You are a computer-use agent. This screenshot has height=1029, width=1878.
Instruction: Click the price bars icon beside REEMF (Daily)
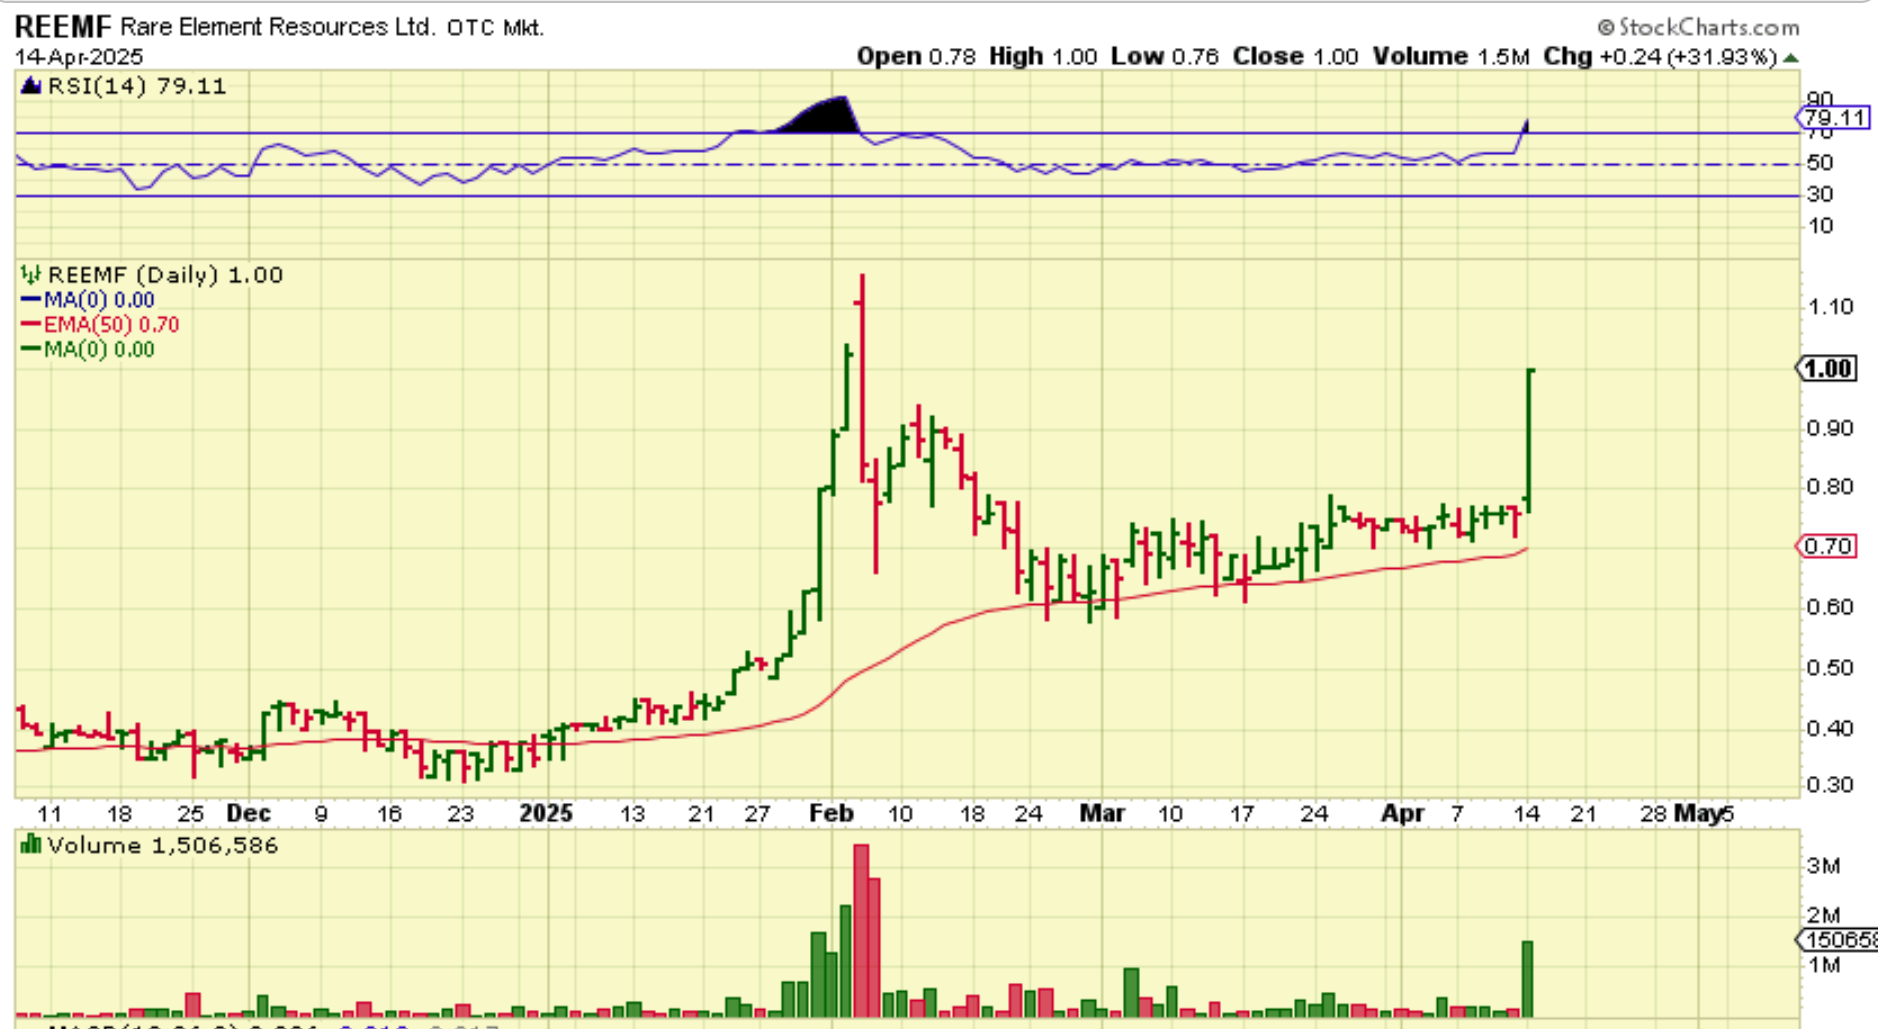(31, 274)
